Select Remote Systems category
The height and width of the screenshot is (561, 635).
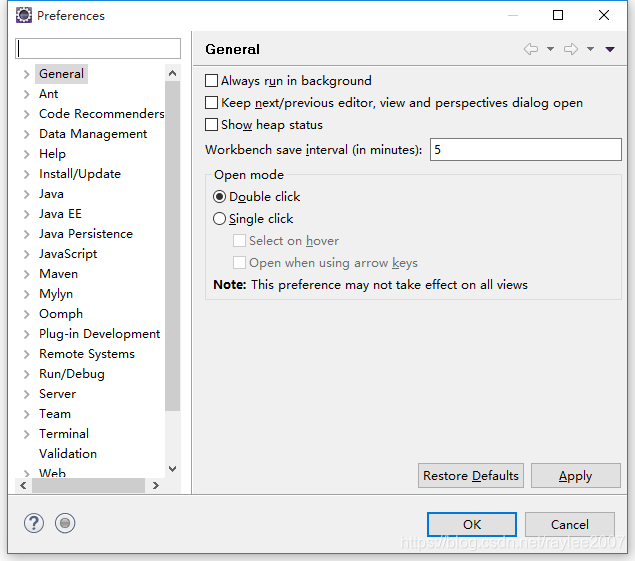(x=87, y=354)
